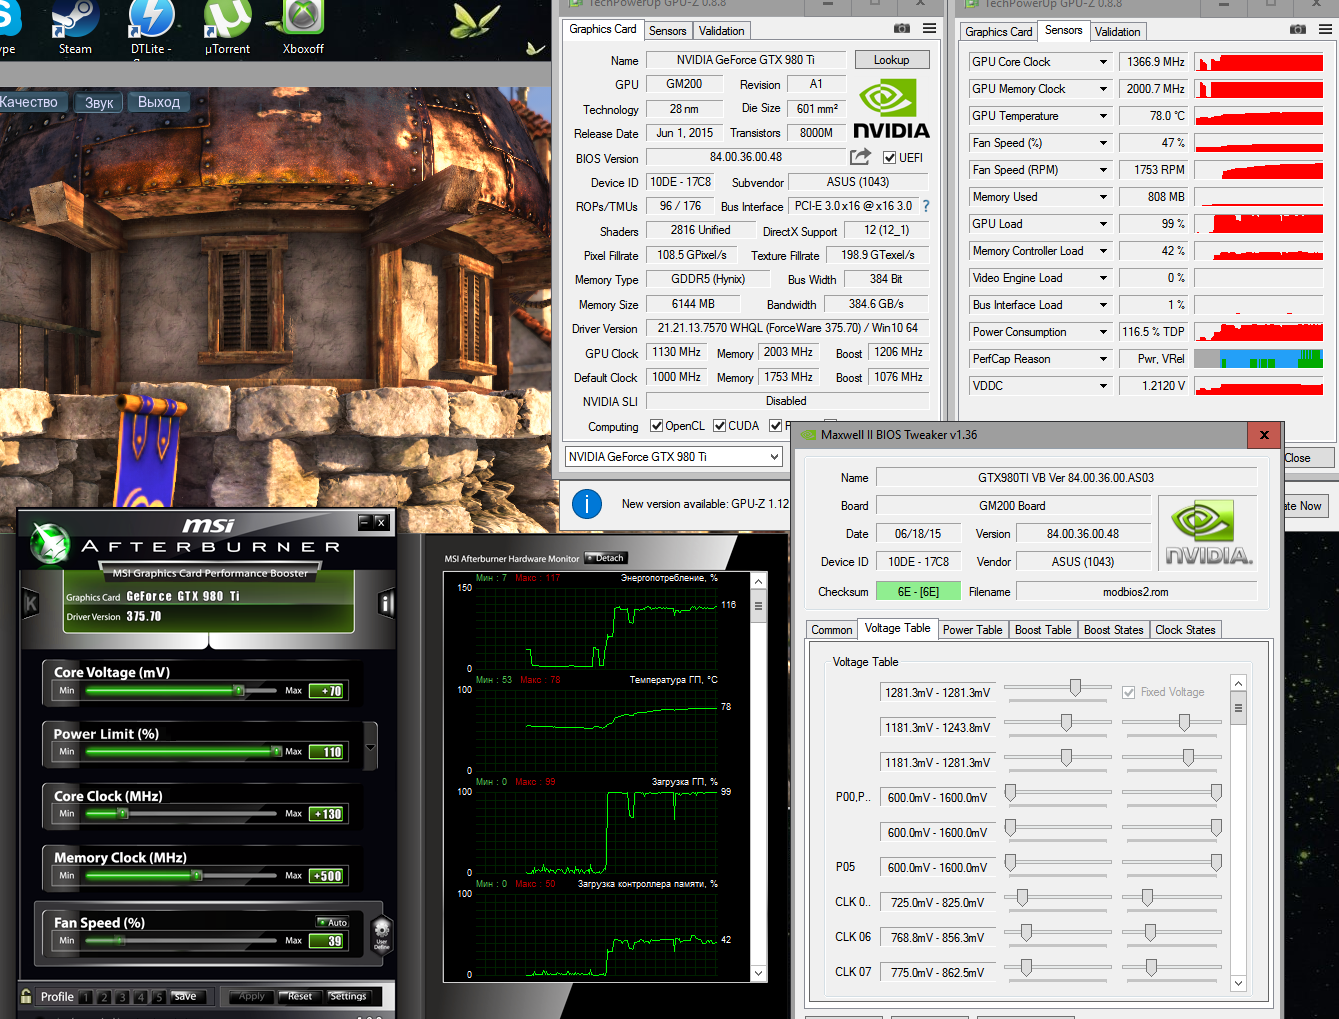Switch to Validation tab in GPU-Z Graphics Card window
This screenshot has height=1019, width=1339.
(722, 31)
